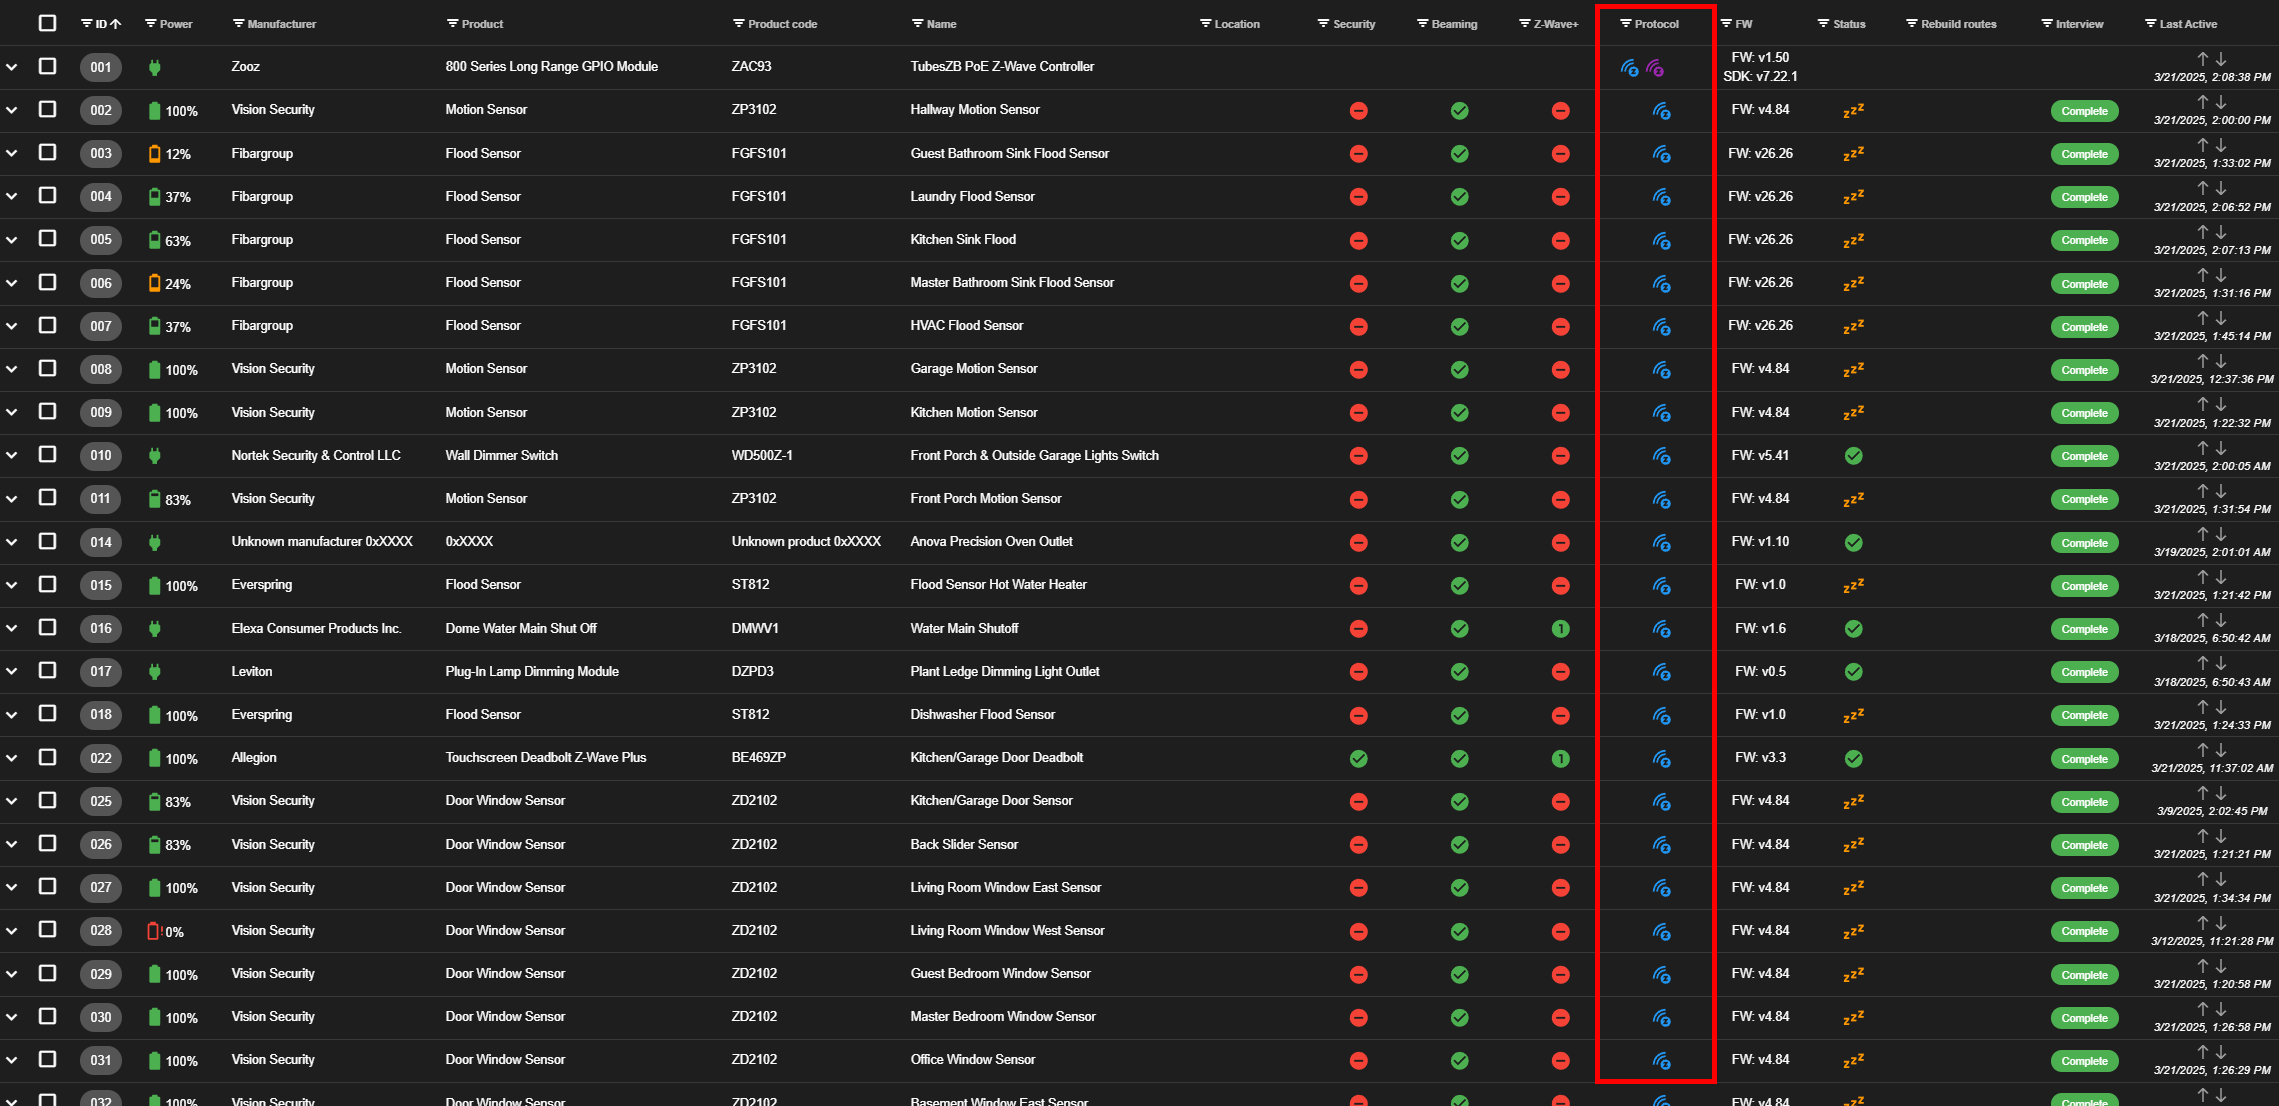2279x1106 pixels.
Task: Click the manufacturer Nortek Security & Control LLC
Action: pos(316,456)
